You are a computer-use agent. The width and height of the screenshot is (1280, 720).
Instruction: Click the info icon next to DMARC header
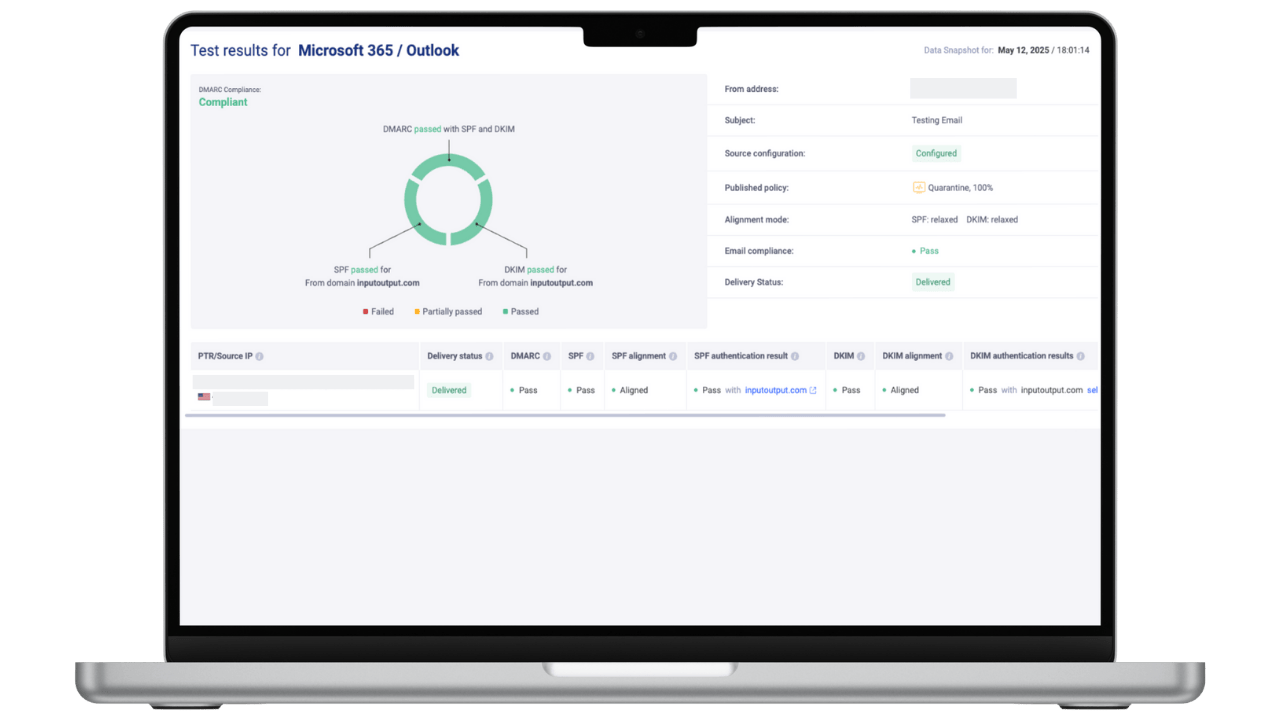click(x=547, y=356)
